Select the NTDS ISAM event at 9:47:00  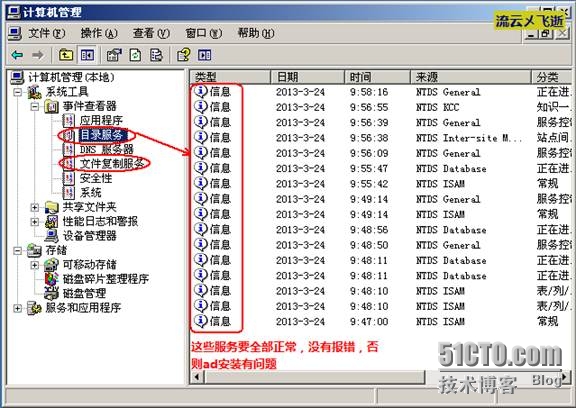click(381, 322)
